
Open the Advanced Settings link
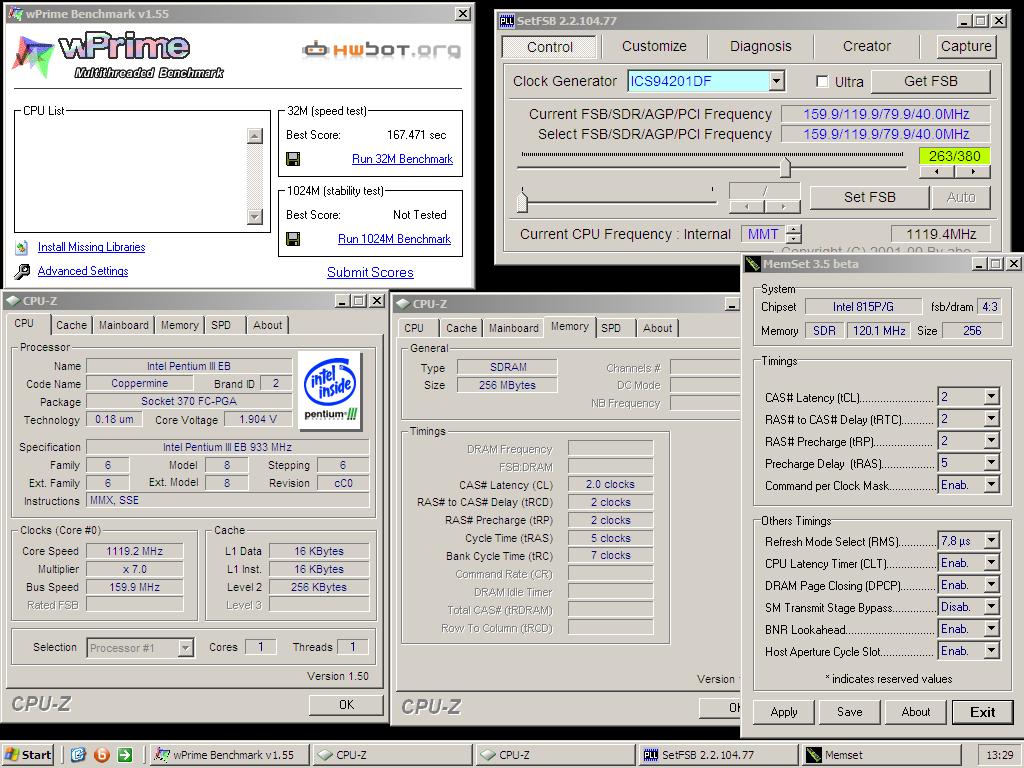[83, 271]
